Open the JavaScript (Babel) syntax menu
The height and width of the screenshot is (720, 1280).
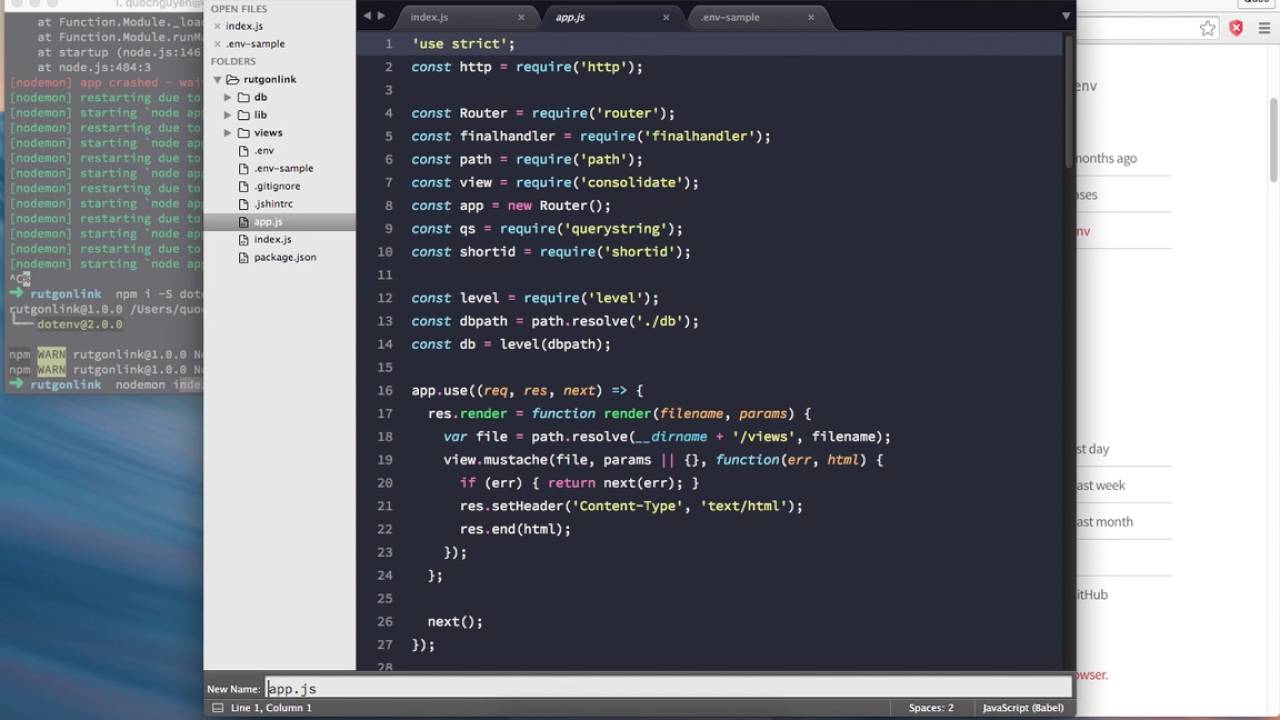1022,707
